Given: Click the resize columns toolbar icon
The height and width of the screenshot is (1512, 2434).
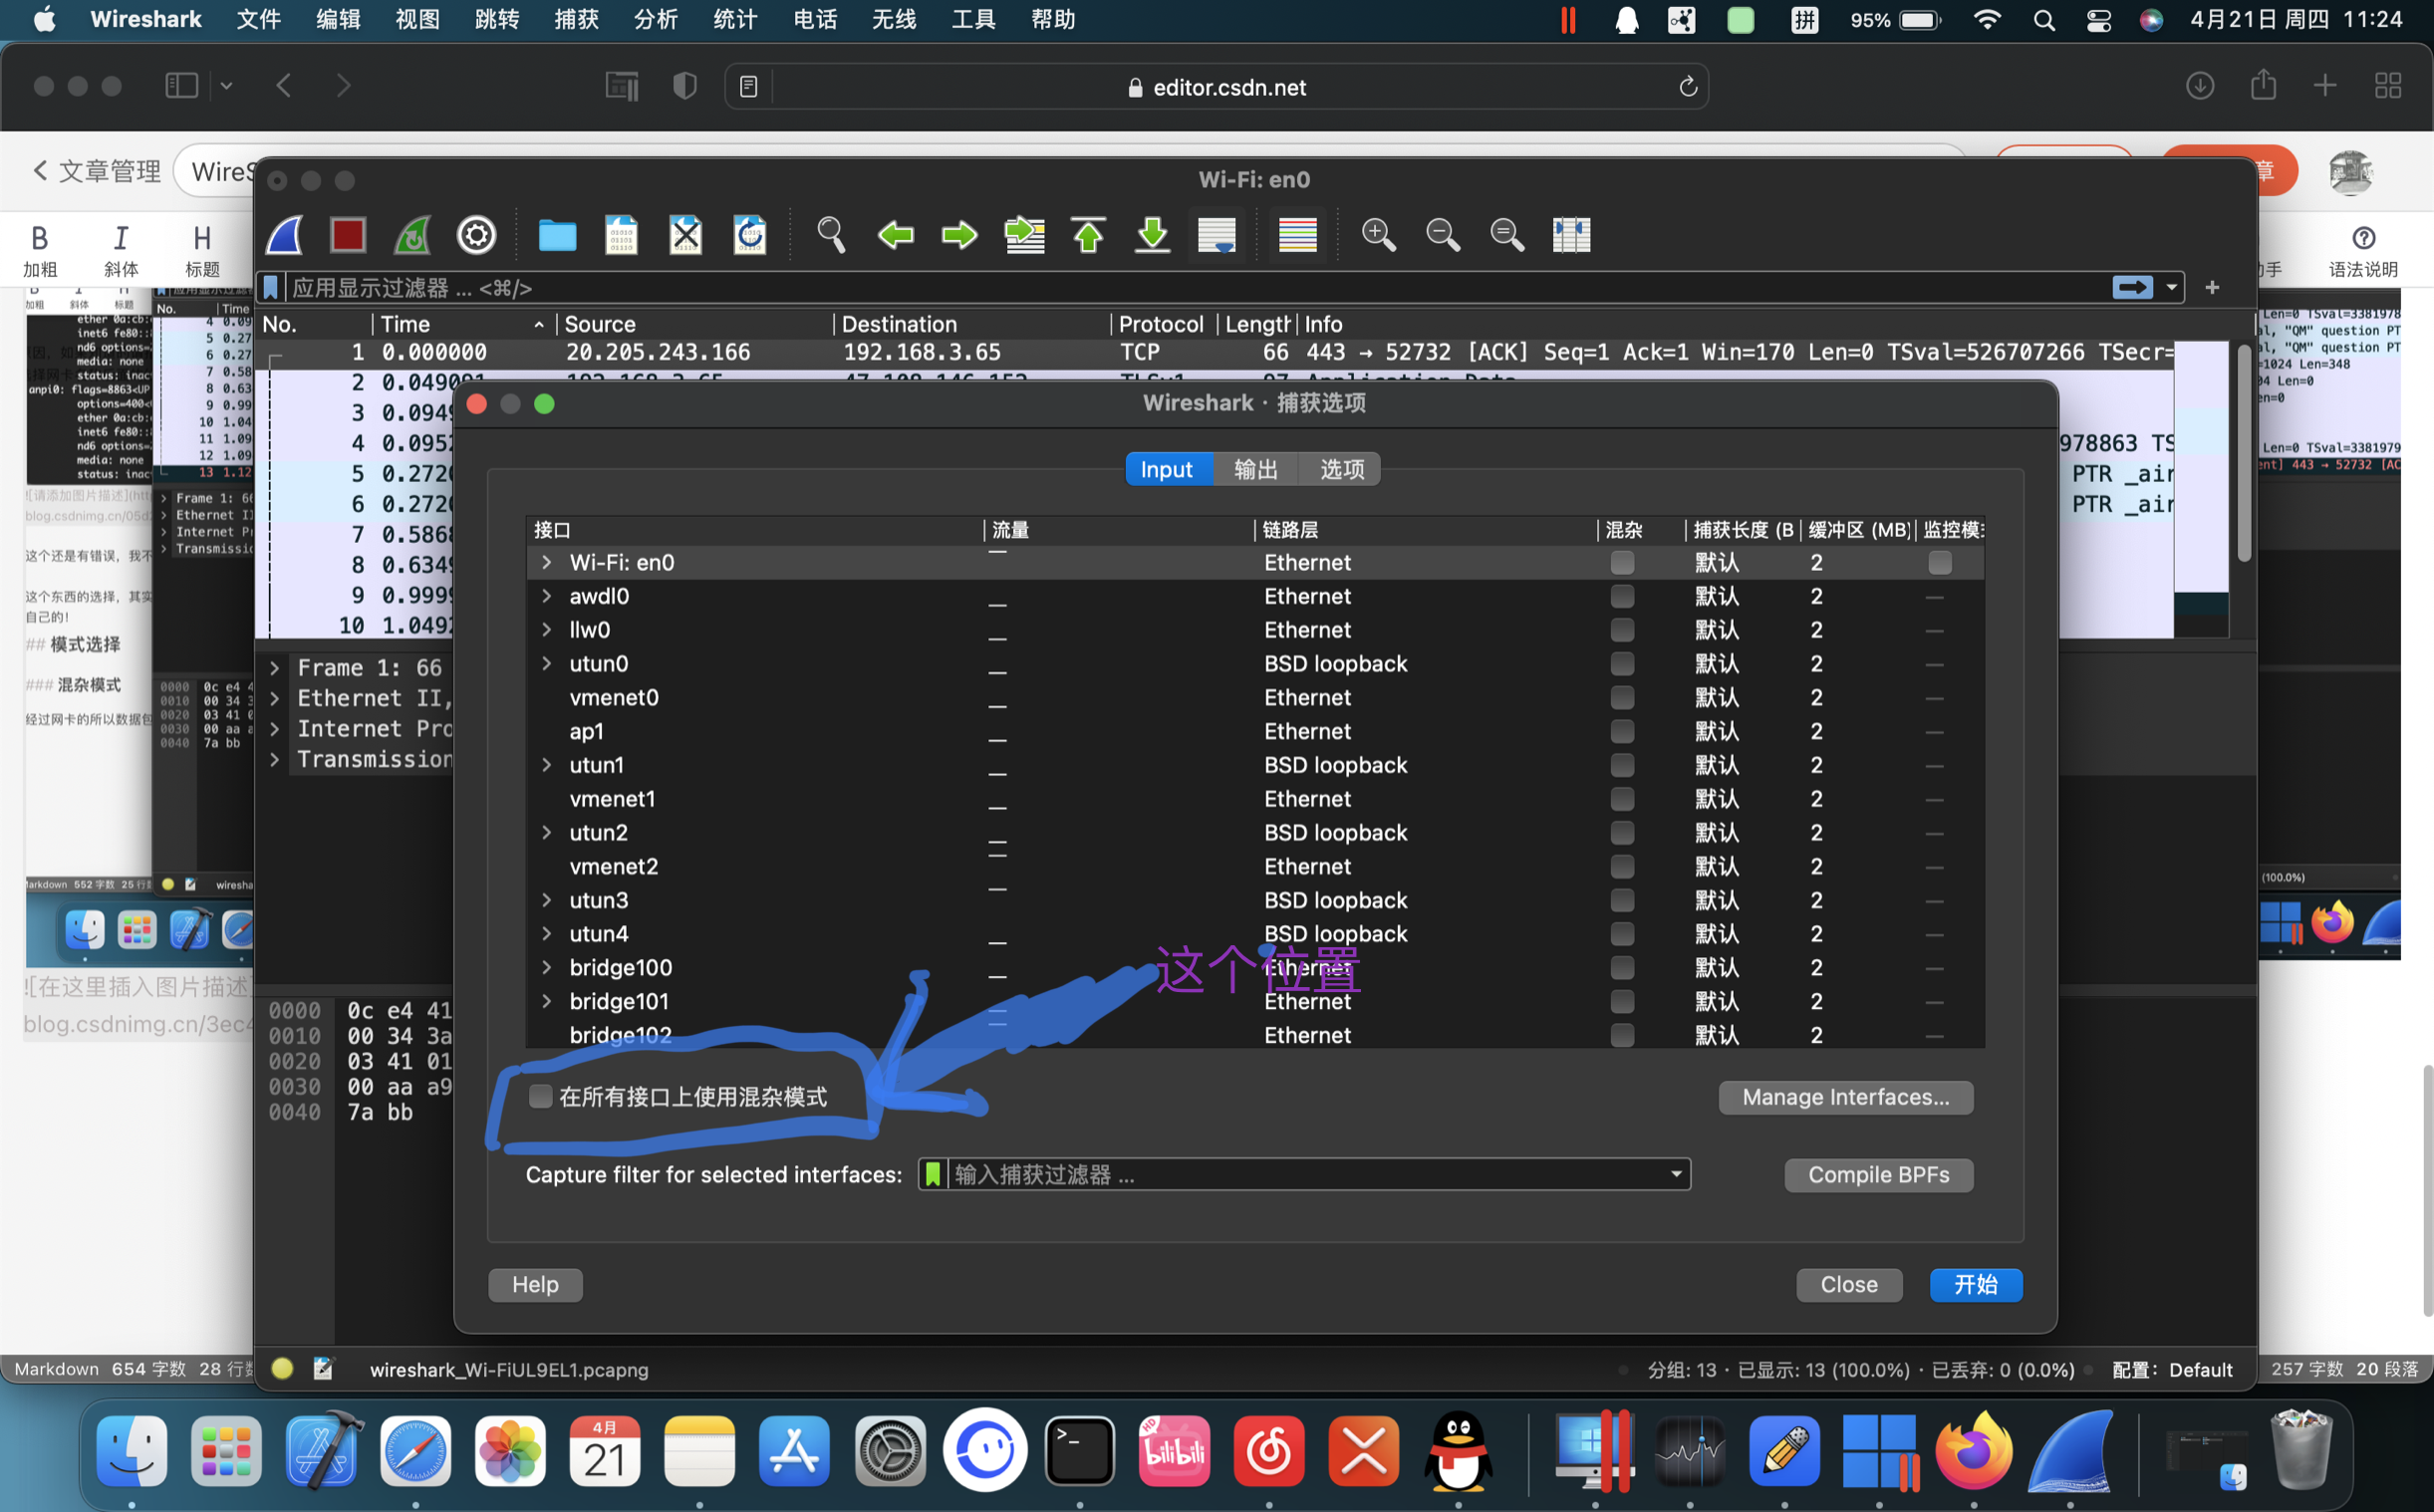Looking at the screenshot, I should (x=1571, y=236).
